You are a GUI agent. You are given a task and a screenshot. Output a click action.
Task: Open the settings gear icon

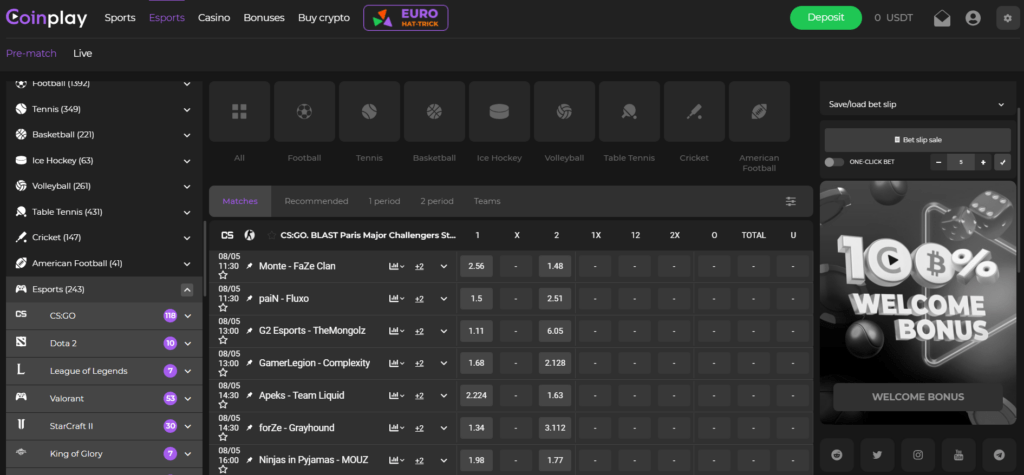pos(1007,18)
